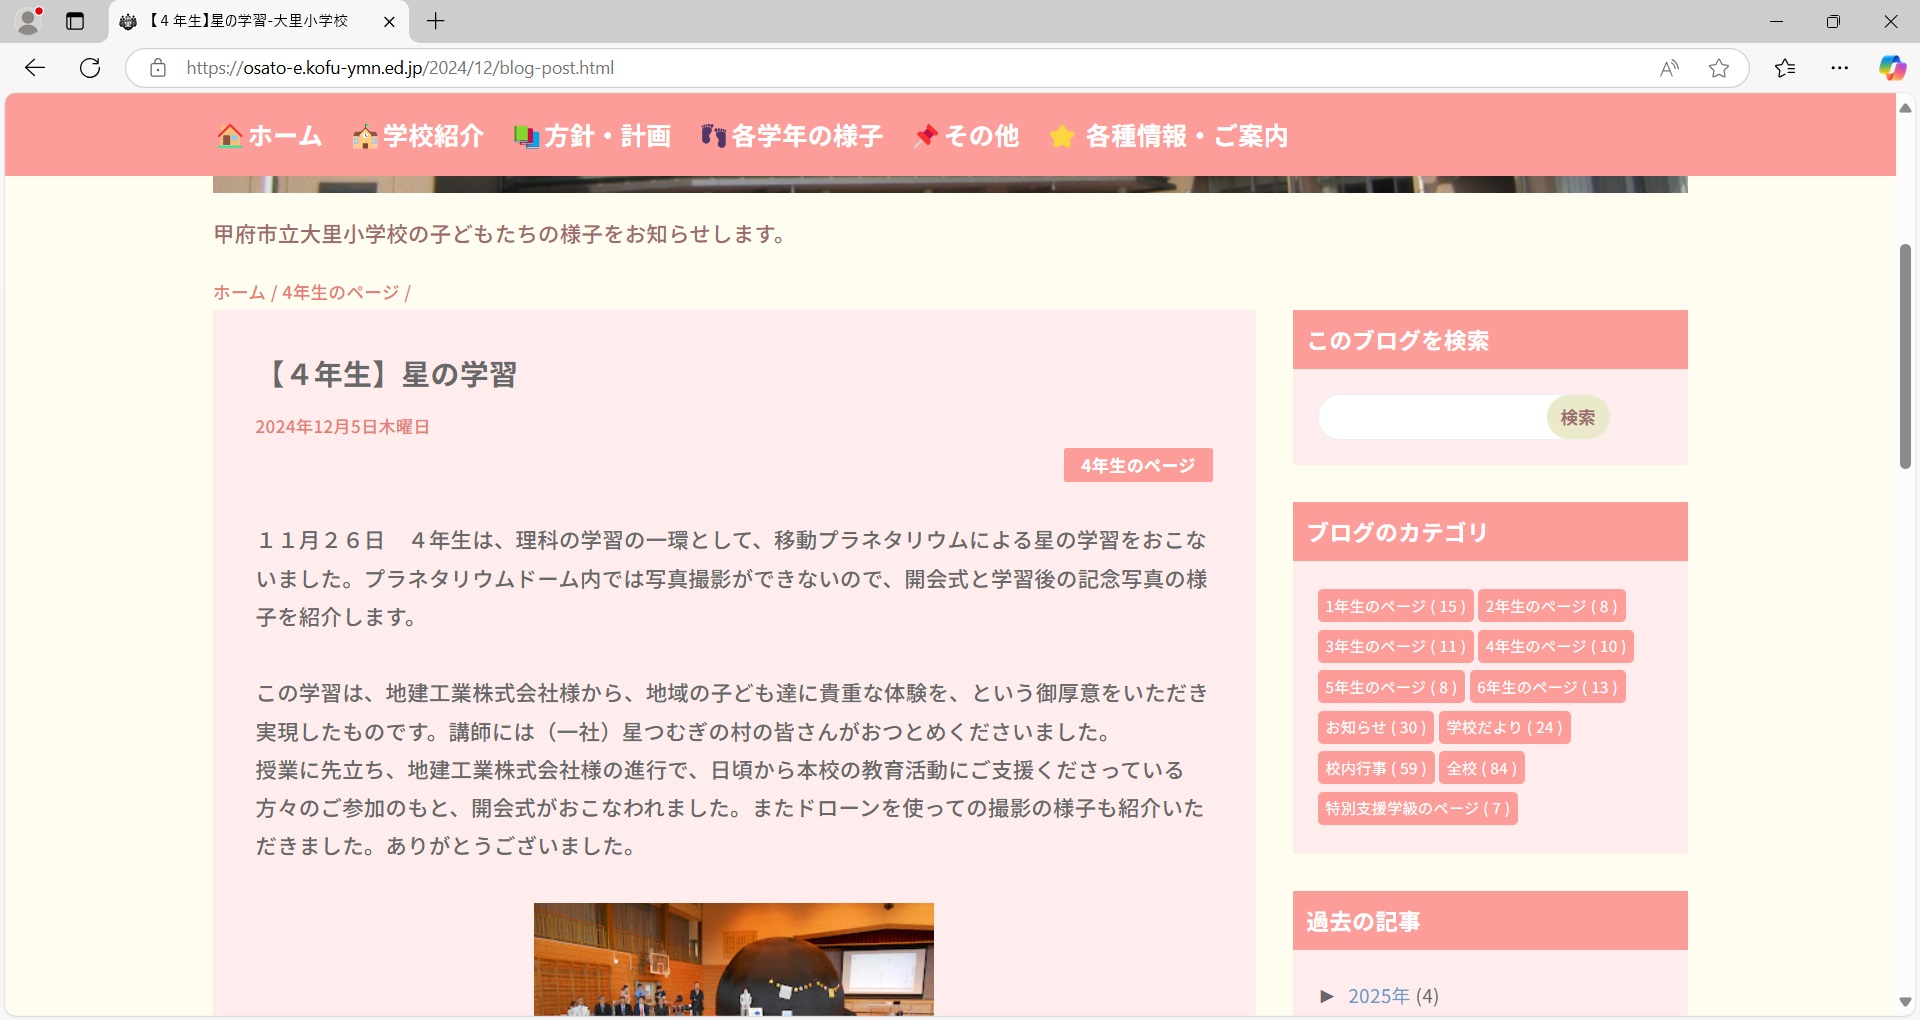The width and height of the screenshot is (1920, 1020).
Task: Click the blog search text field
Action: [1433, 417]
